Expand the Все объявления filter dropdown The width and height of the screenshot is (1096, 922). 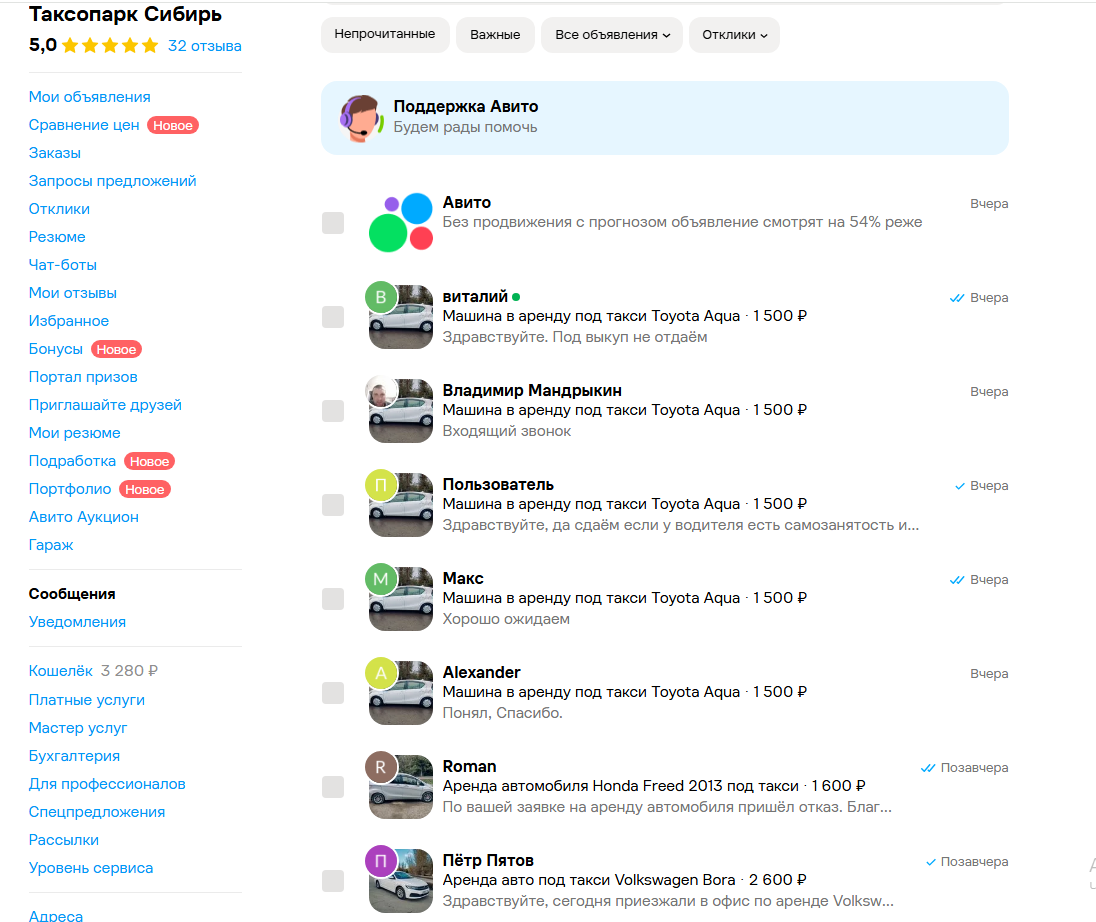612,35
